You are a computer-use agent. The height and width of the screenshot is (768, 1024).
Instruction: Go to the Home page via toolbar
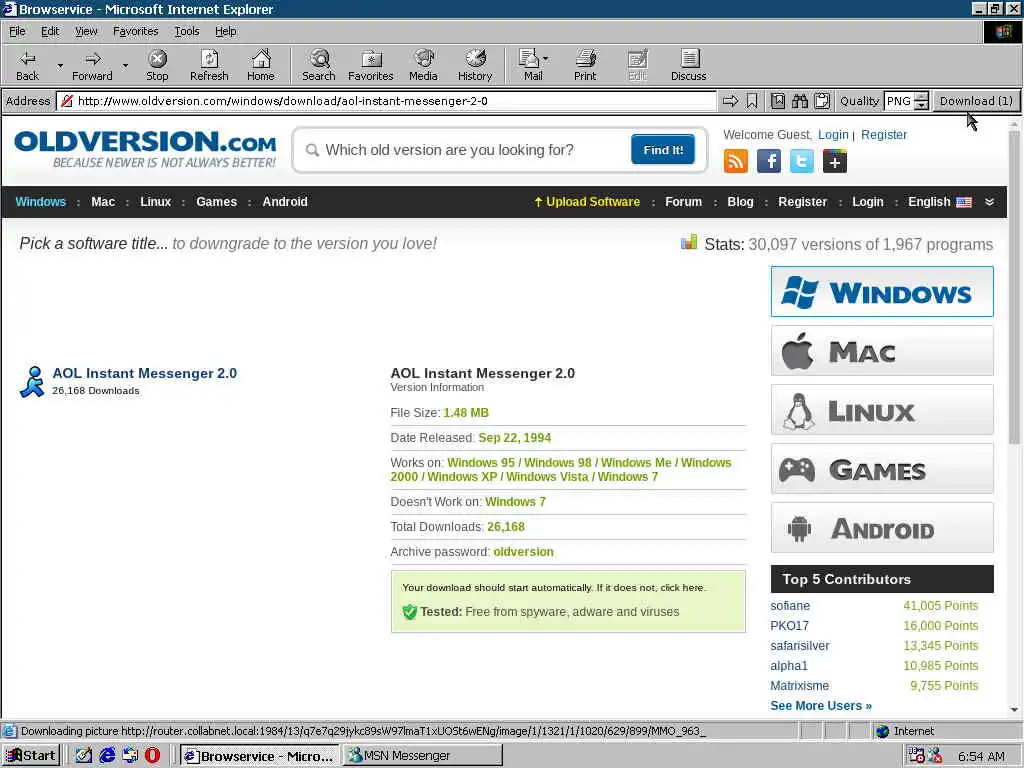(261, 66)
